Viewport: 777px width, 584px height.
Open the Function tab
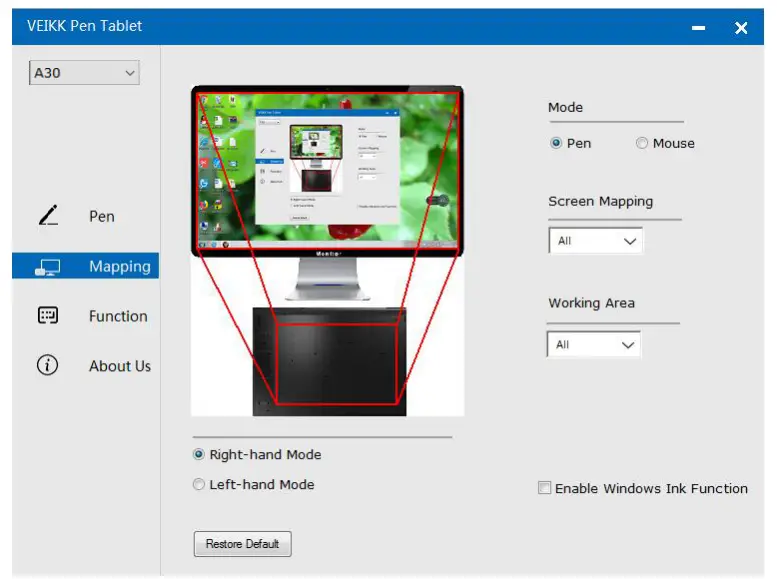tap(85, 316)
